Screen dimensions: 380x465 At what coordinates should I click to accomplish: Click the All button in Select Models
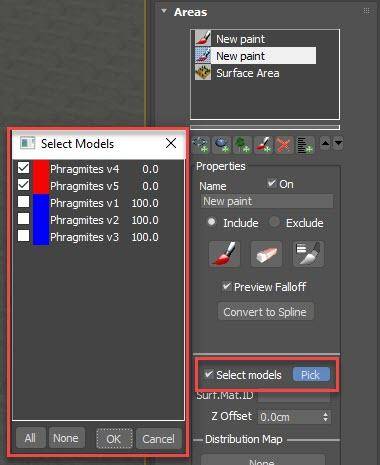tap(30, 438)
